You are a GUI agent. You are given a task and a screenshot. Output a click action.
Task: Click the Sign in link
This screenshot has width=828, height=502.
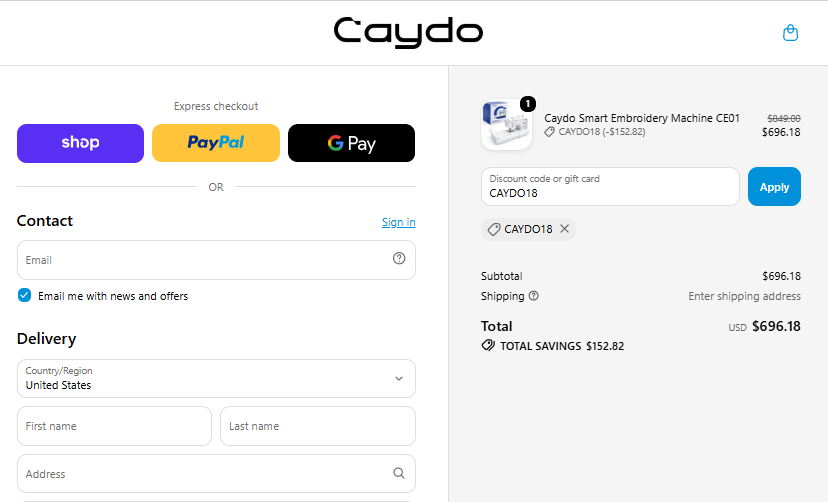[399, 222]
